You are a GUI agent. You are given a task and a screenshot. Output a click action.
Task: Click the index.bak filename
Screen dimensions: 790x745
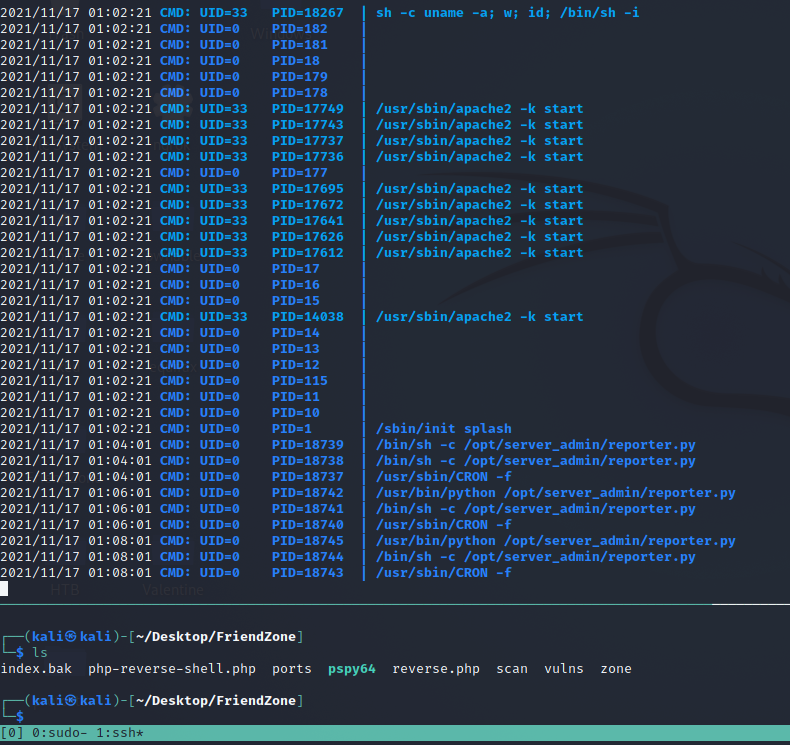36,668
